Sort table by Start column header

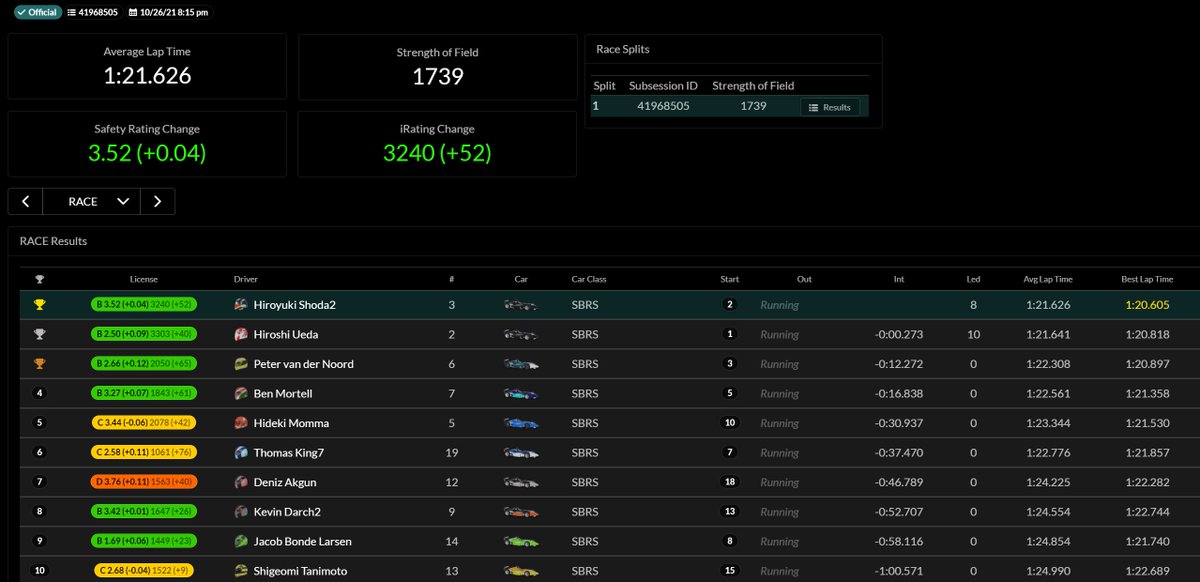pyautogui.click(x=730, y=280)
